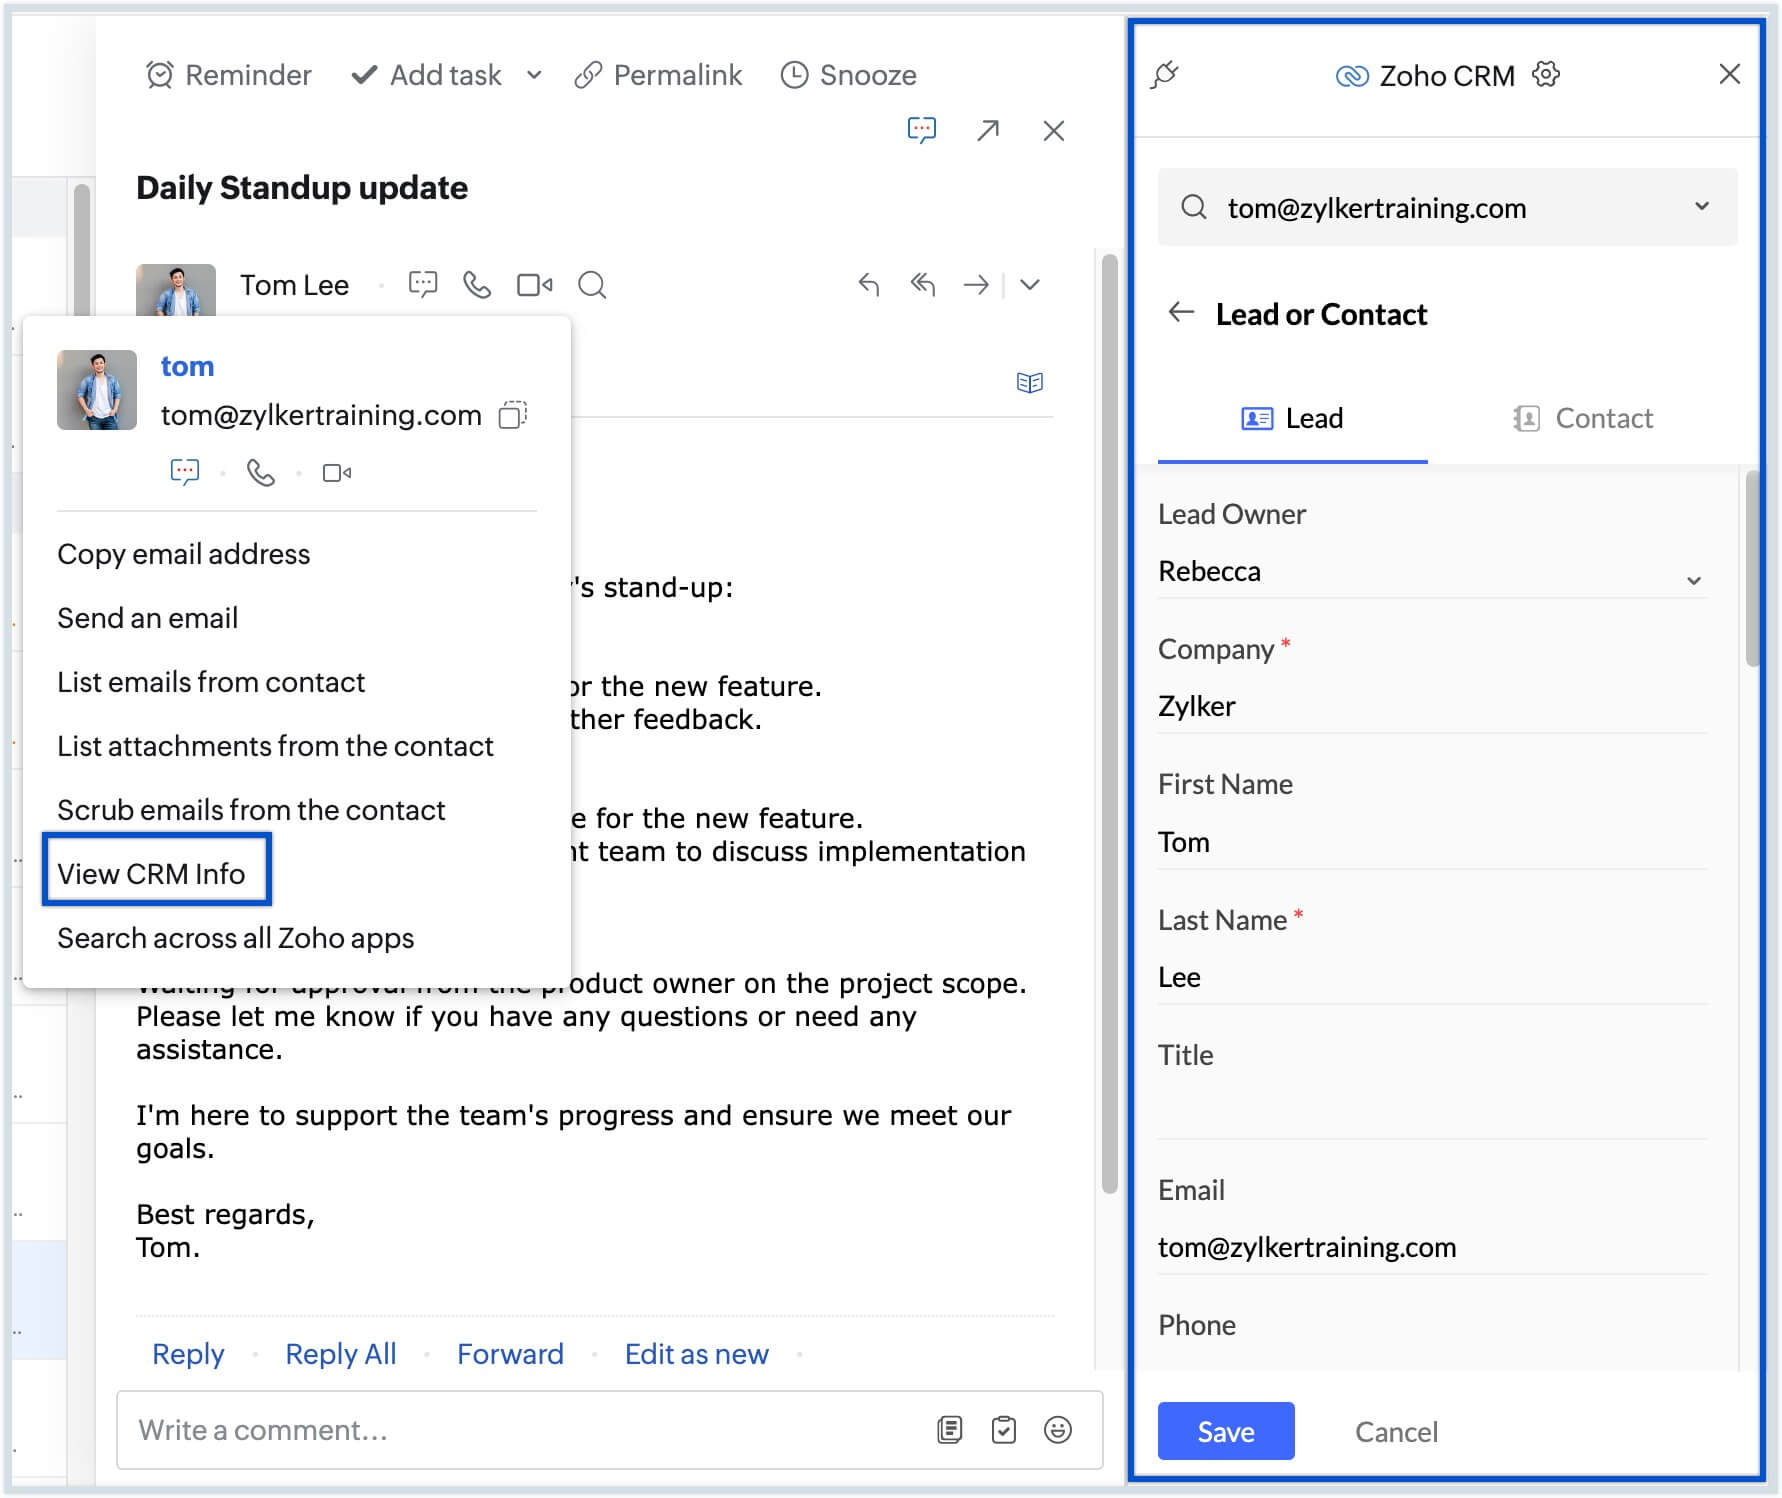Open View CRM Info
The image size is (1782, 1498).
click(x=151, y=874)
